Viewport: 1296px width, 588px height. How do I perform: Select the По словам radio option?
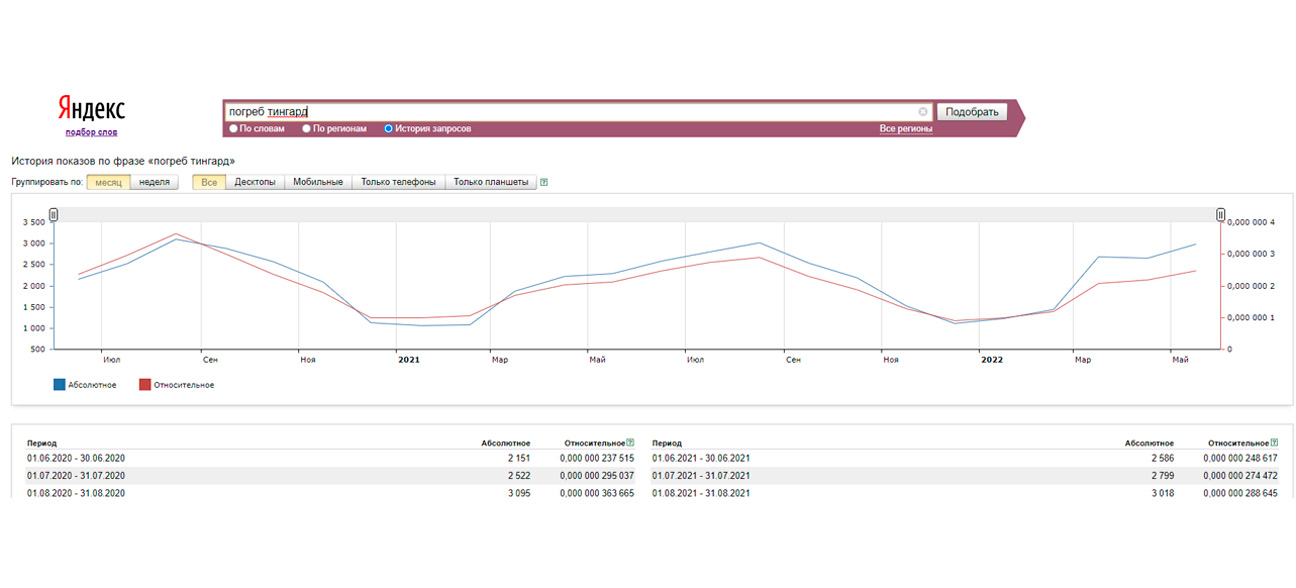pyautogui.click(x=234, y=129)
